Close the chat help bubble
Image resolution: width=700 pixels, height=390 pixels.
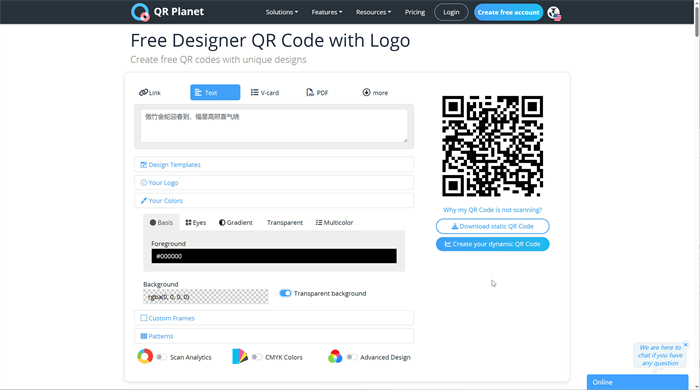tap(685, 345)
